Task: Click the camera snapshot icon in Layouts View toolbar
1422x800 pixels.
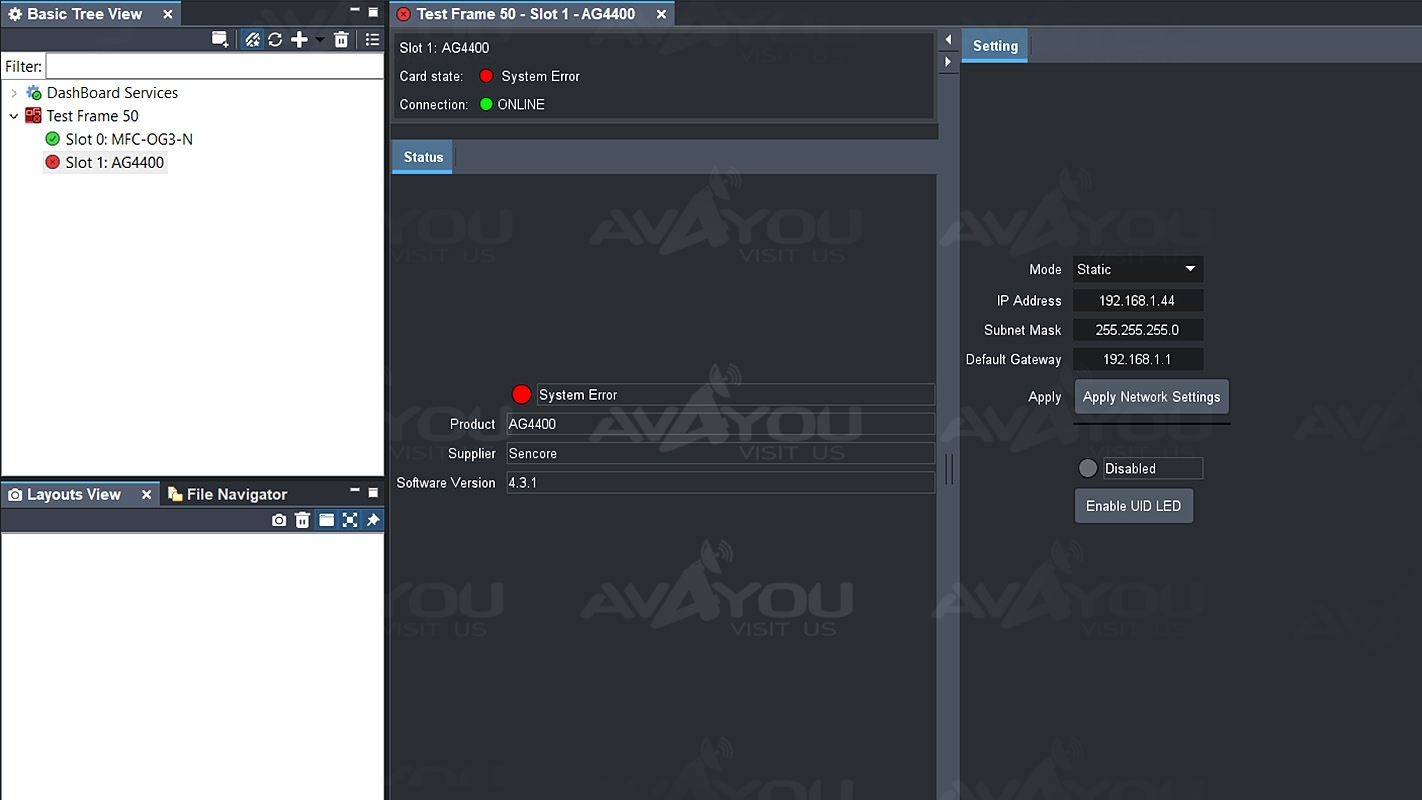Action: 279,520
